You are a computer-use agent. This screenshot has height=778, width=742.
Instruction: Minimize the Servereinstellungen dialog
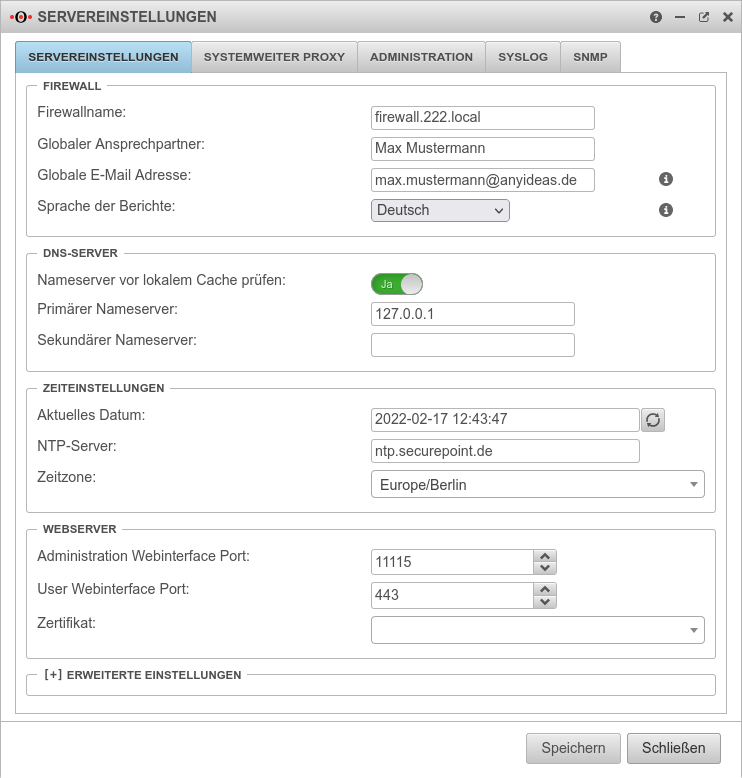tap(680, 17)
